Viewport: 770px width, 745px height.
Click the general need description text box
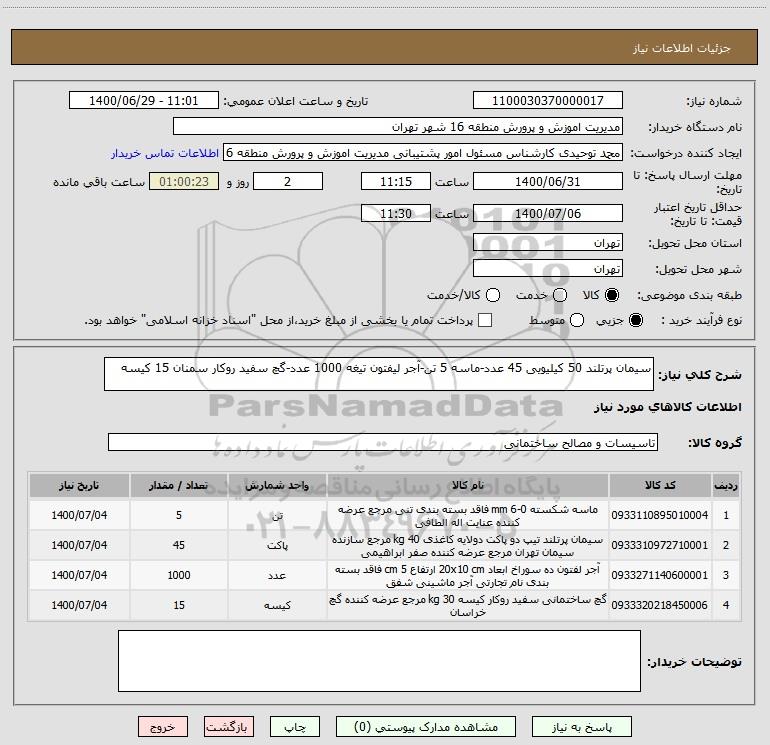coord(379,374)
